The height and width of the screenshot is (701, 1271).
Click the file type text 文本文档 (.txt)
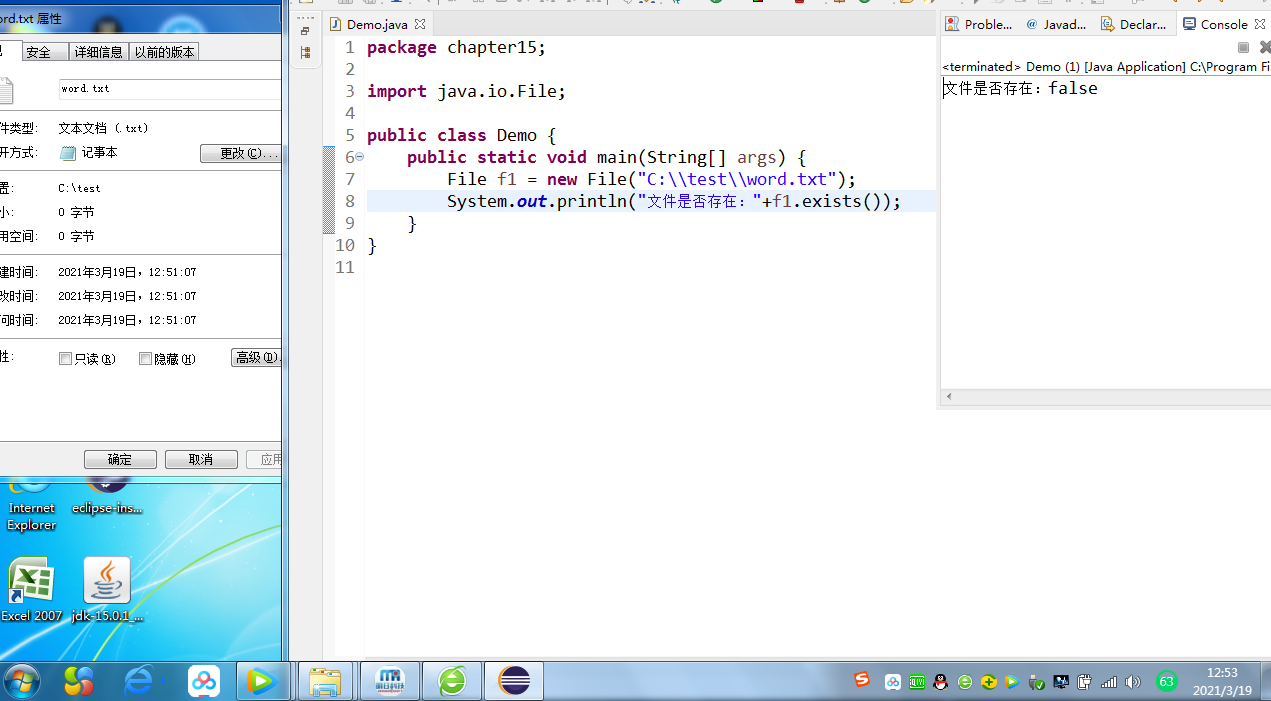pos(103,128)
